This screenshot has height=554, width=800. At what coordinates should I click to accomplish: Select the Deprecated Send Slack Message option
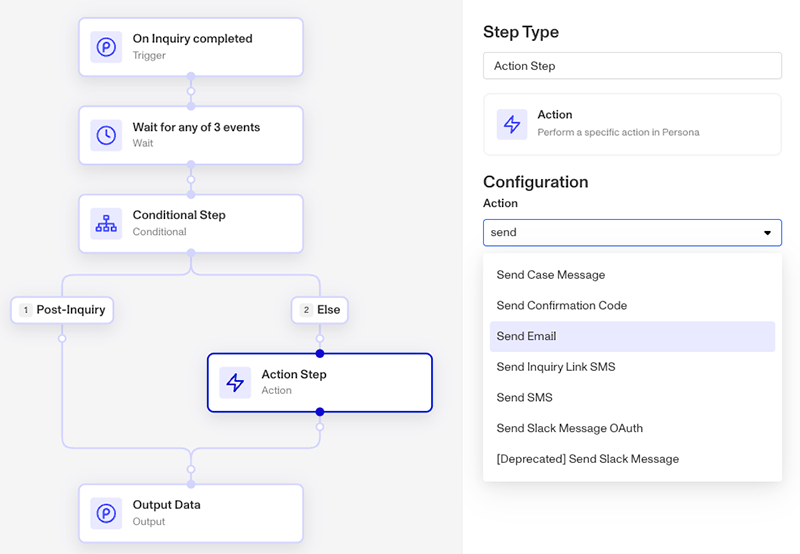point(632,459)
